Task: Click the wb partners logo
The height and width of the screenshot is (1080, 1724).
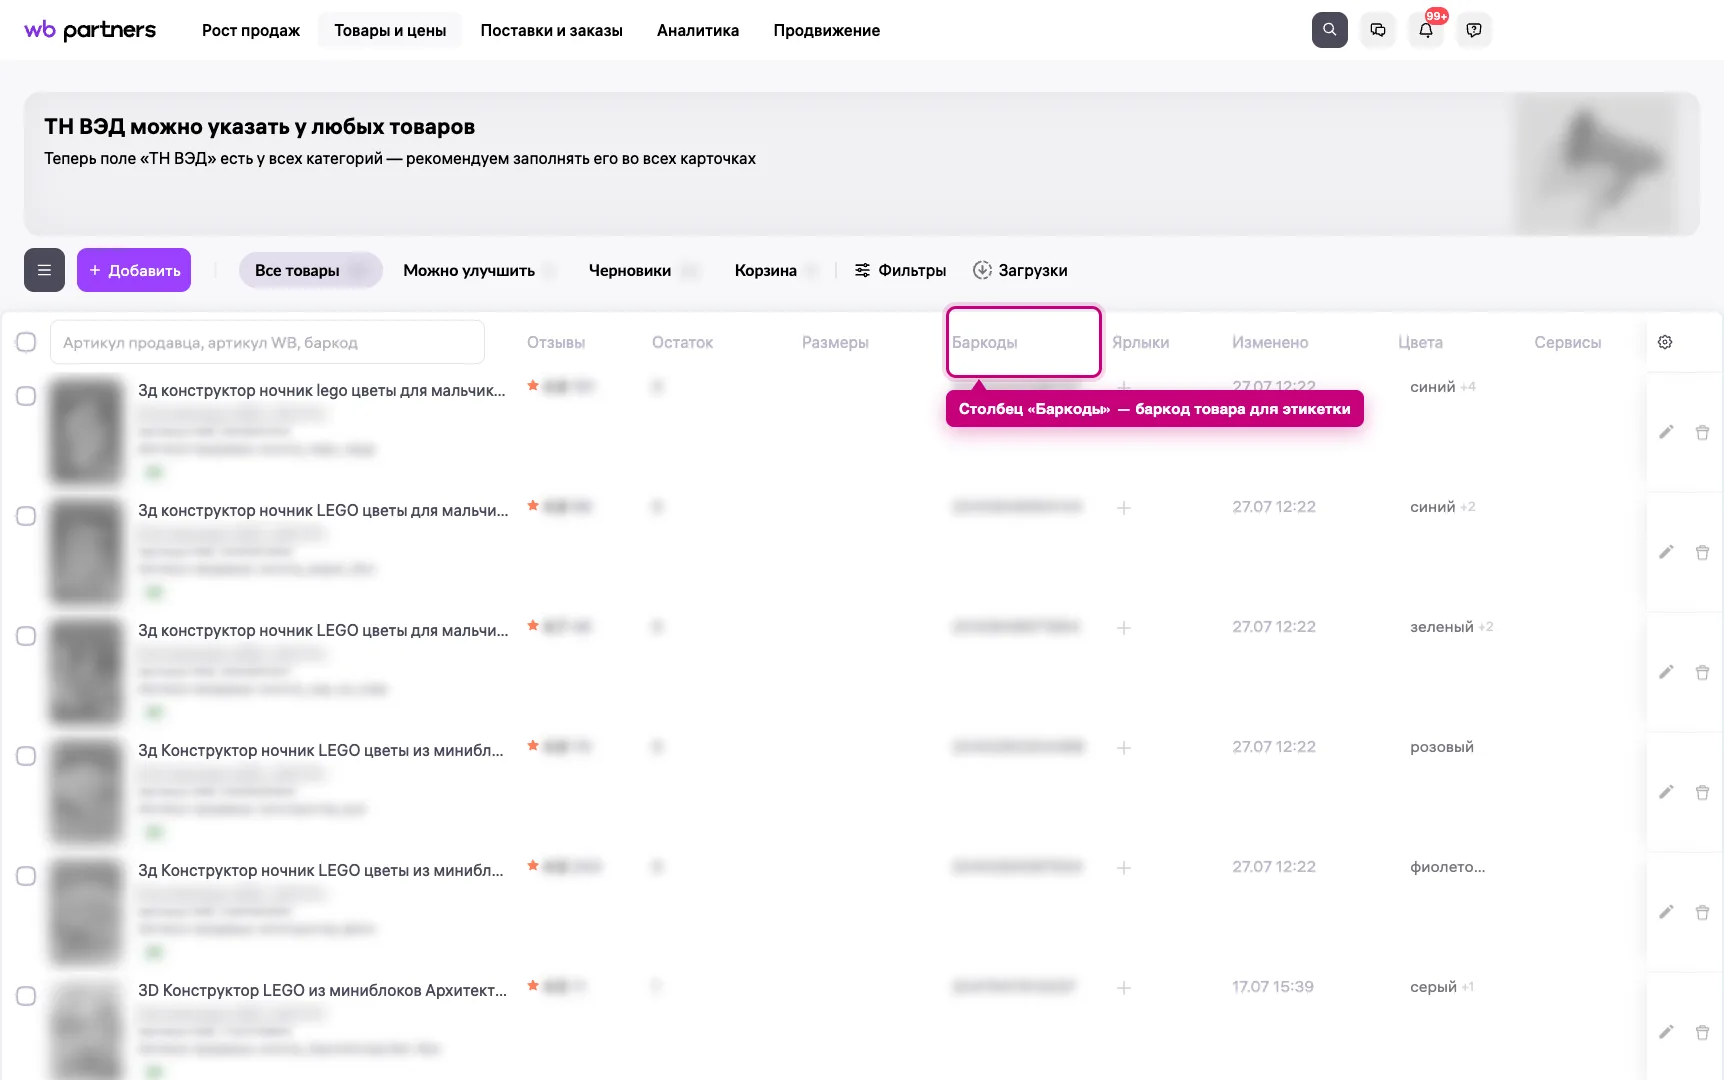Action: click(90, 30)
